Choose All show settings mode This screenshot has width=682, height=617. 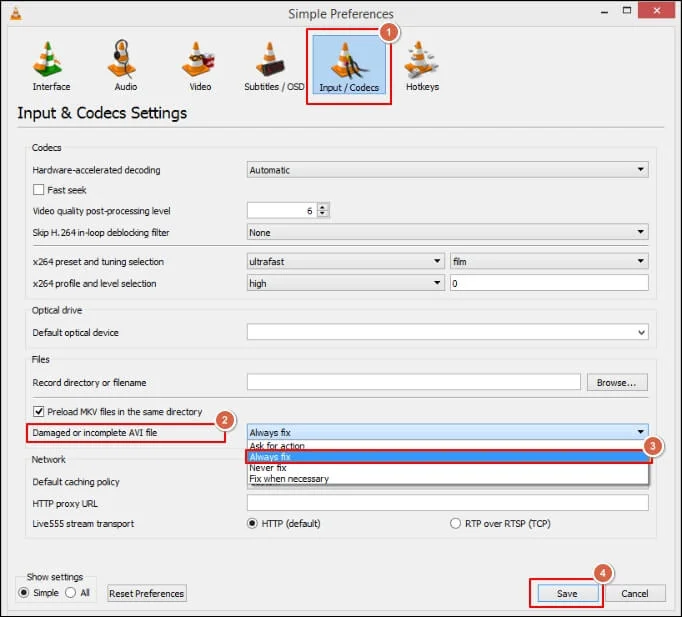click(x=70, y=593)
